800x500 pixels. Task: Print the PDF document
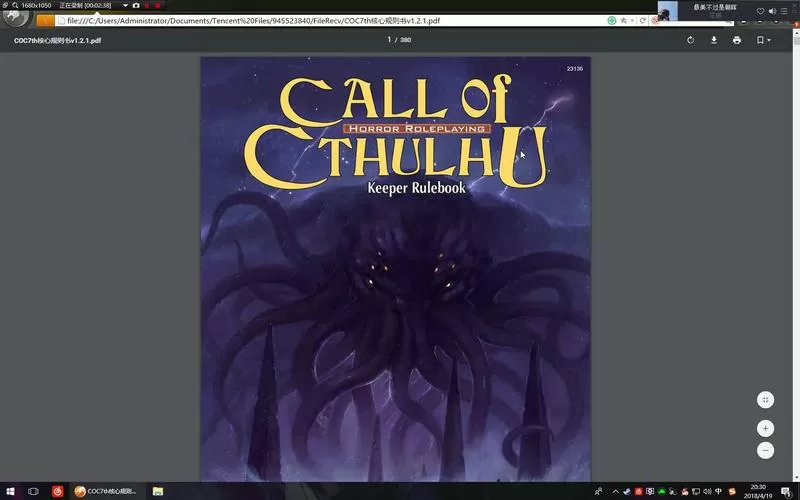(737, 40)
